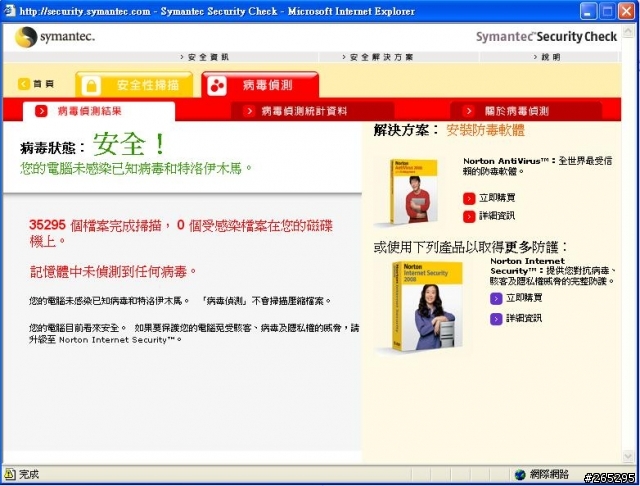Click the status bar page icon beside 完成
This screenshot has width=640, height=486.
pos(9,474)
